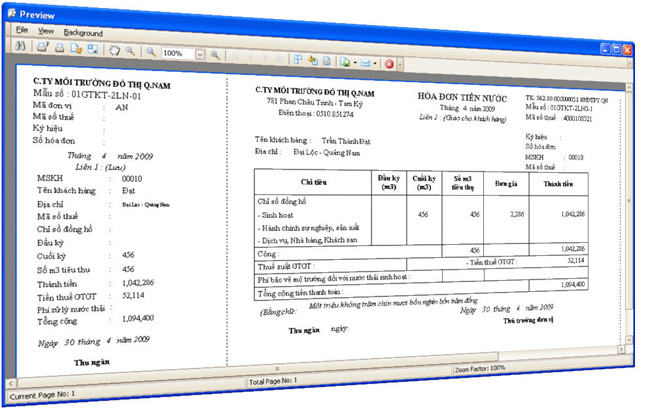This screenshot has height=411, width=650.
Task: Click the horizontal scrollbar at the bottom
Action: click(x=300, y=369)
